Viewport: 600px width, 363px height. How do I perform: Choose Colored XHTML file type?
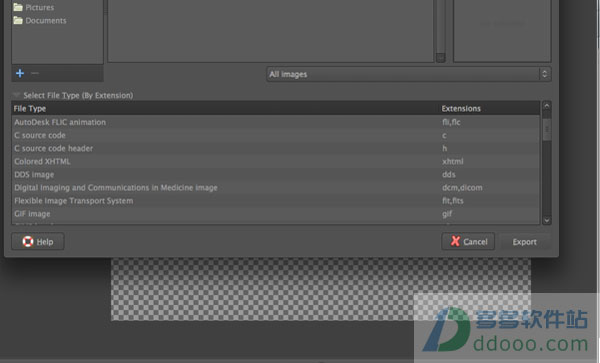[276, 161]
